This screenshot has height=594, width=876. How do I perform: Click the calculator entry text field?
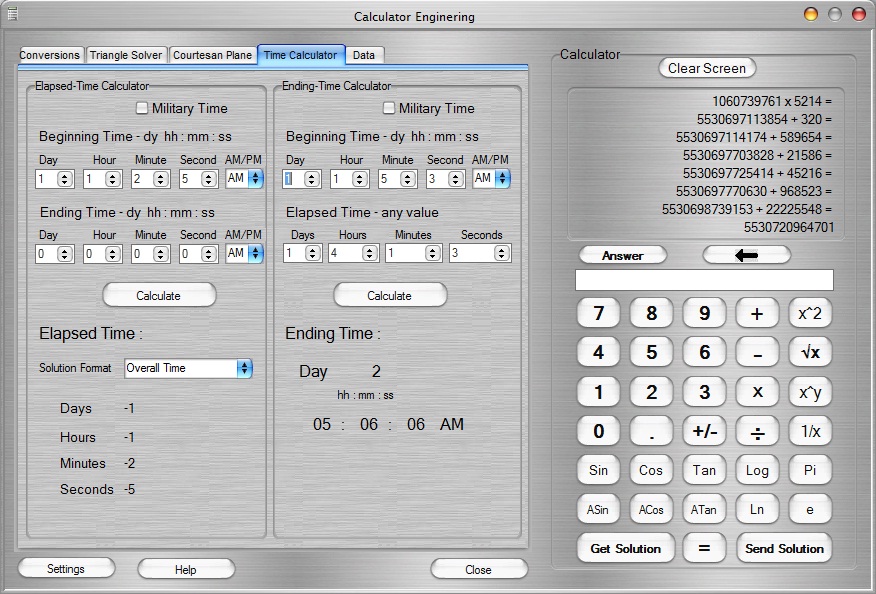point(704,280)
